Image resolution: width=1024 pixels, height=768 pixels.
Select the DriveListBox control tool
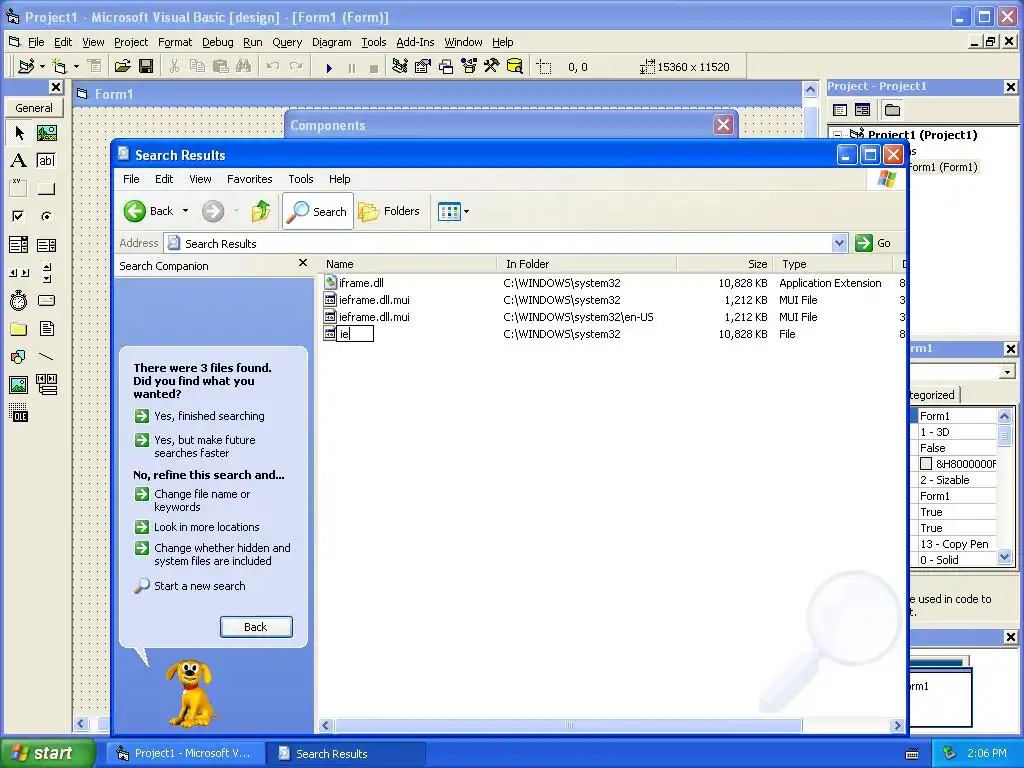46,300
